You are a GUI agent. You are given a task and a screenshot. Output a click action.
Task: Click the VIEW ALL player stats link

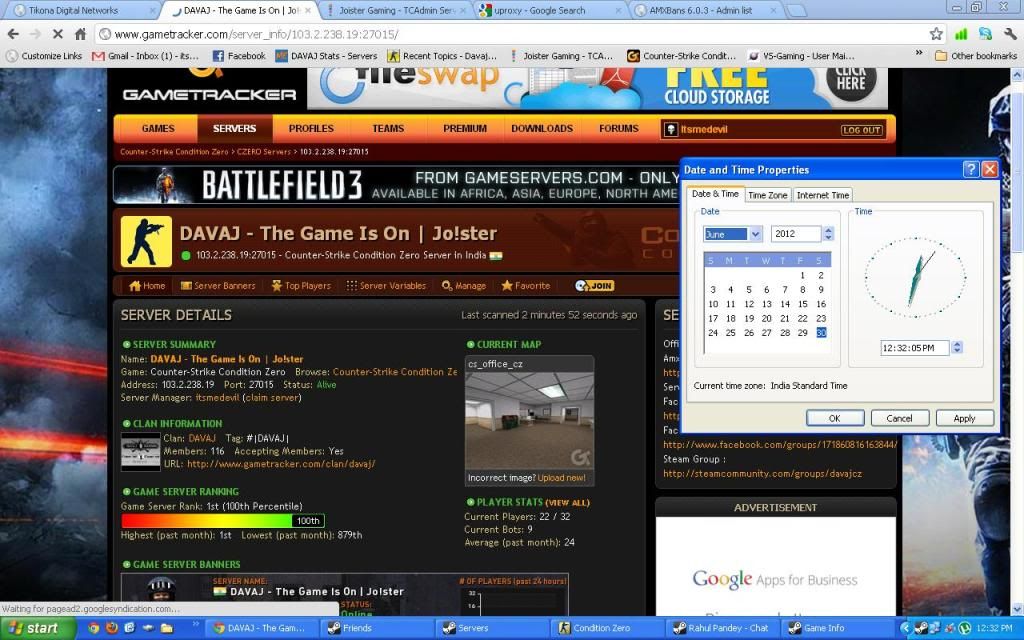[x=568, y=503]
